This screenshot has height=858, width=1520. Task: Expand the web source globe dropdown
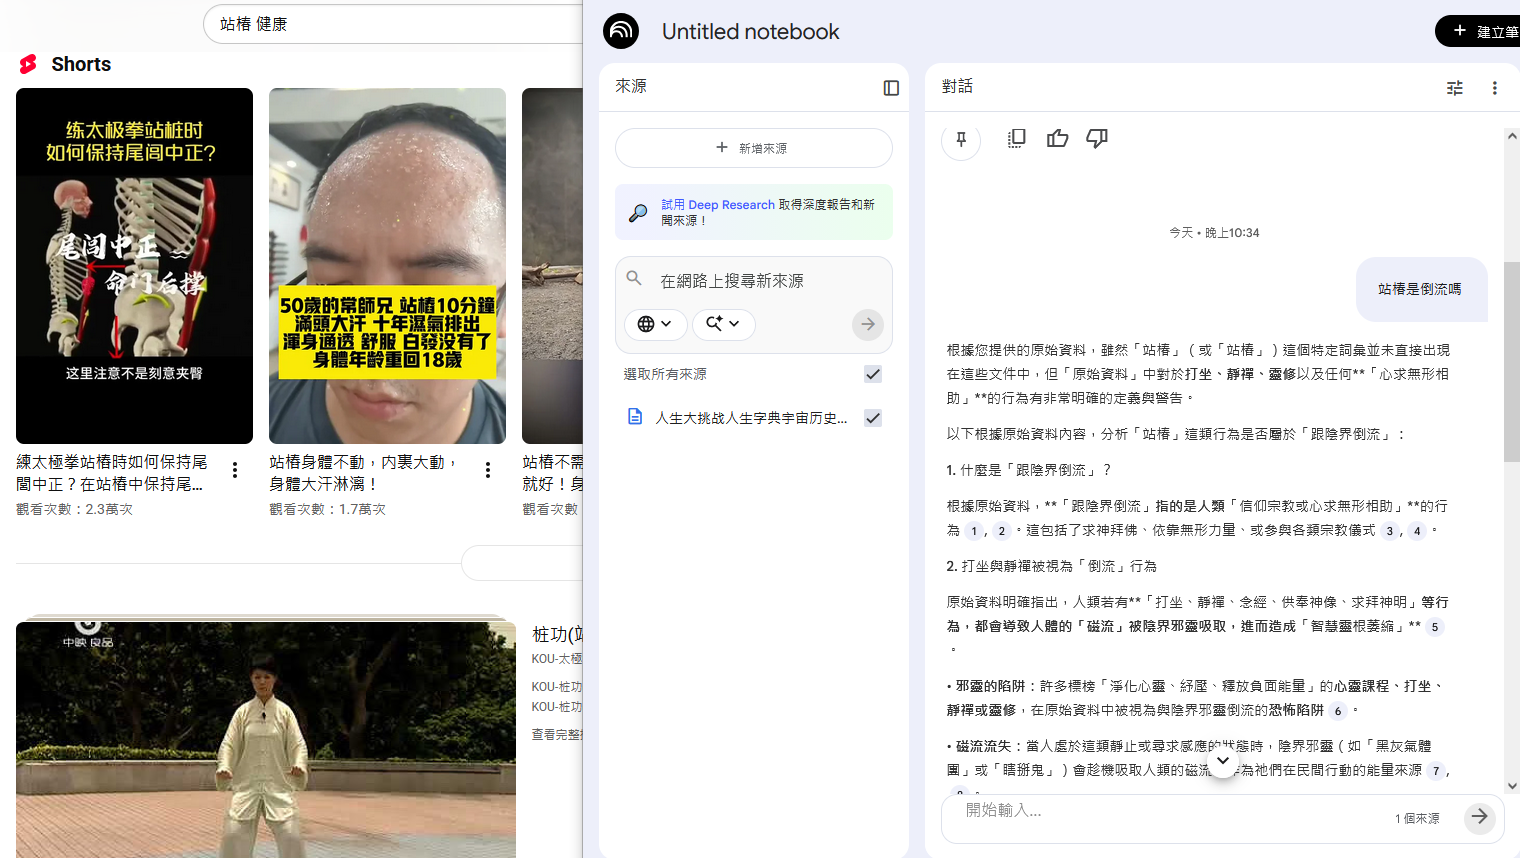(x=655, y=324)
